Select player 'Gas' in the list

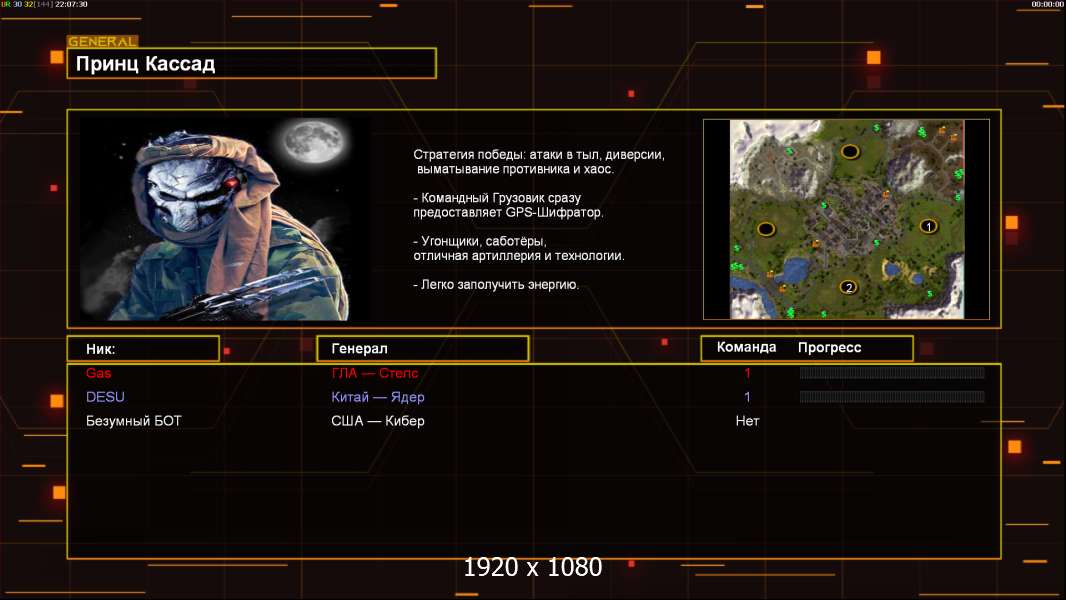pyautogui.click(x=99, y=373)
